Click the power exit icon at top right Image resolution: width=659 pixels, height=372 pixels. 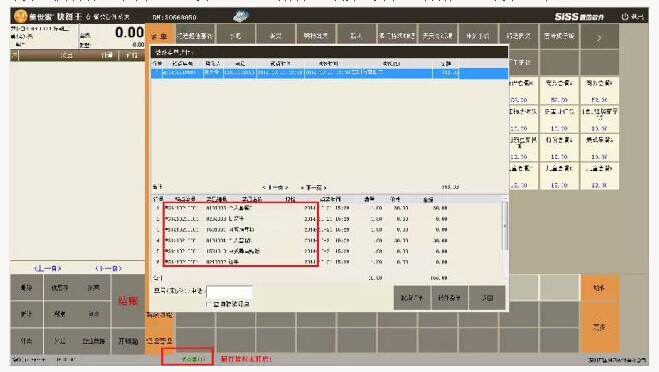click(x=625, y=16)
